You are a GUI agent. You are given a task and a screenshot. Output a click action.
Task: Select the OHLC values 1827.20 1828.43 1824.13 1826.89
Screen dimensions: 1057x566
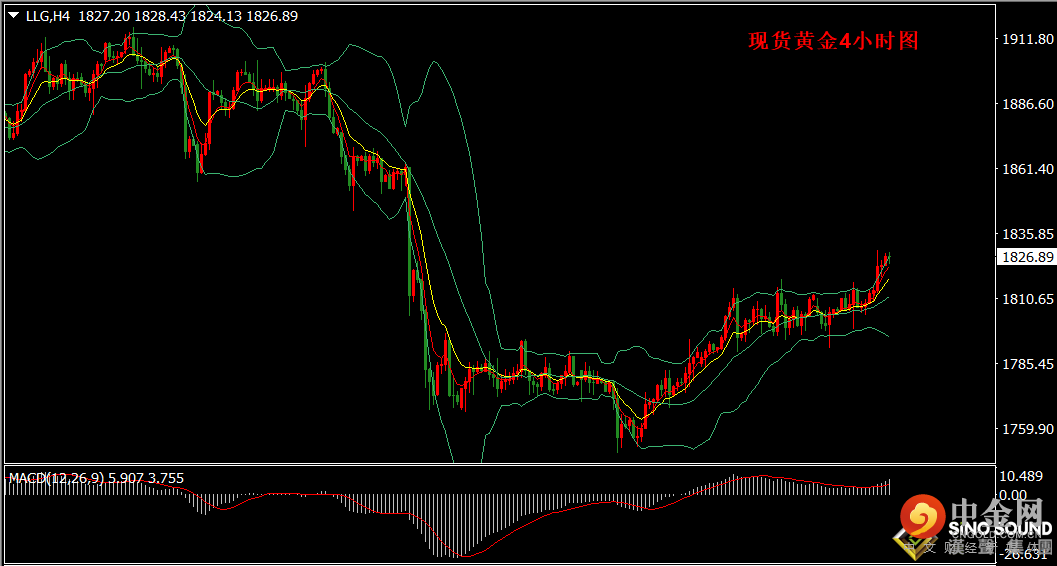point(189,16)
